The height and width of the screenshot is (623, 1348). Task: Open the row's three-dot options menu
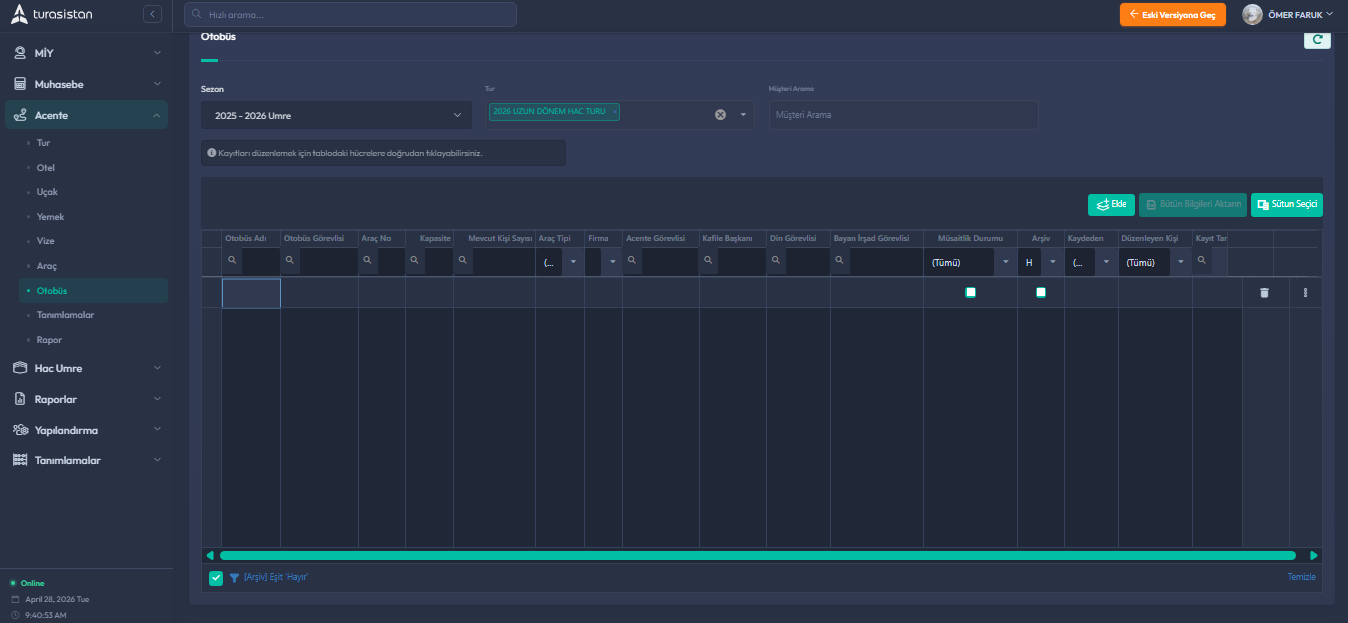(x=1305, y=292)
